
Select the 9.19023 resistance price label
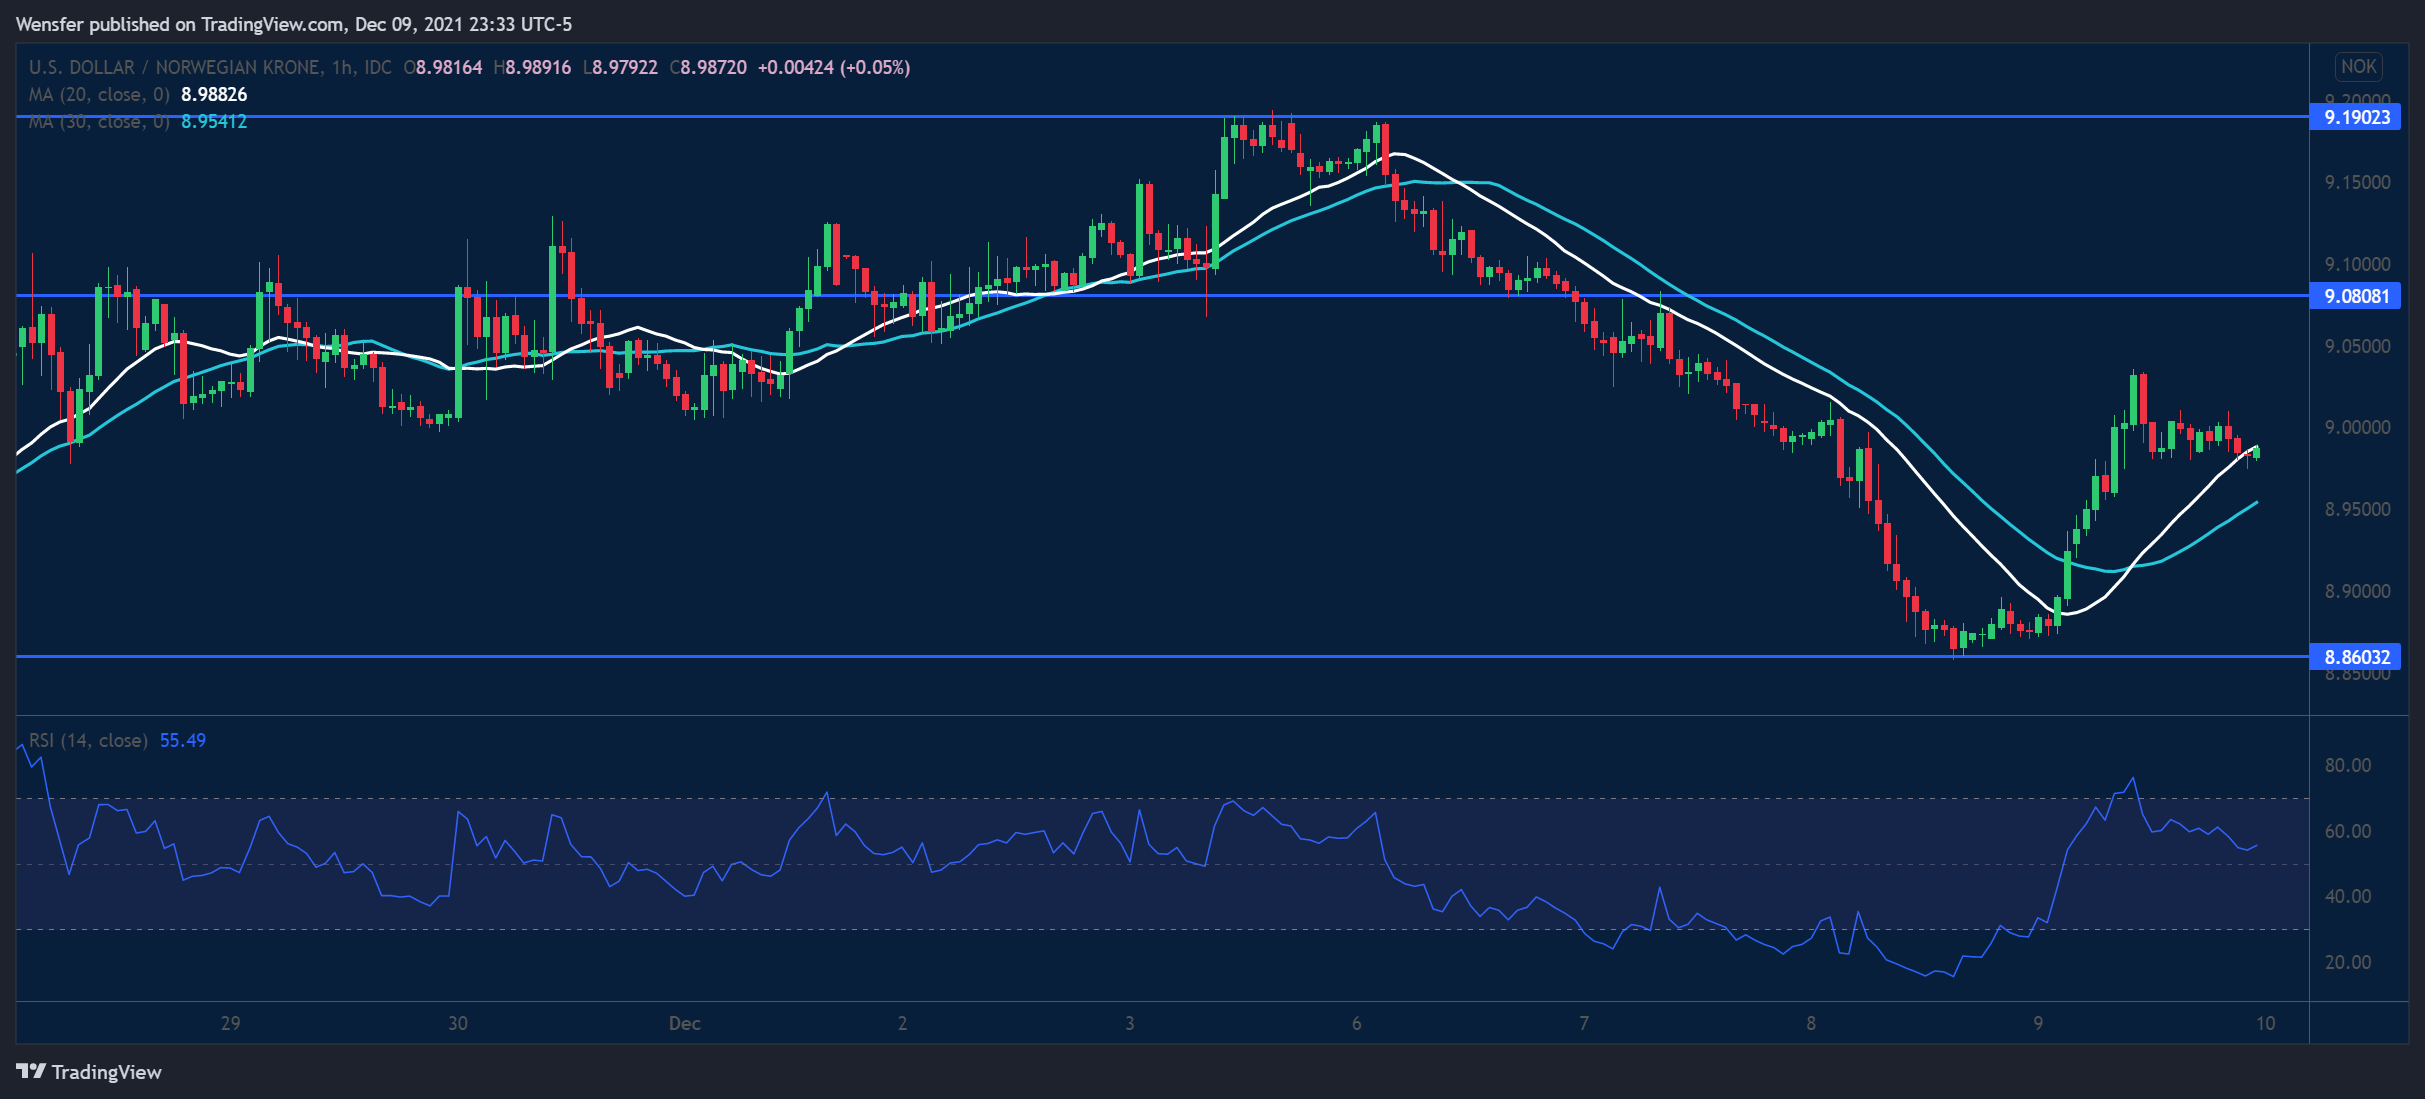point(2356,117)
